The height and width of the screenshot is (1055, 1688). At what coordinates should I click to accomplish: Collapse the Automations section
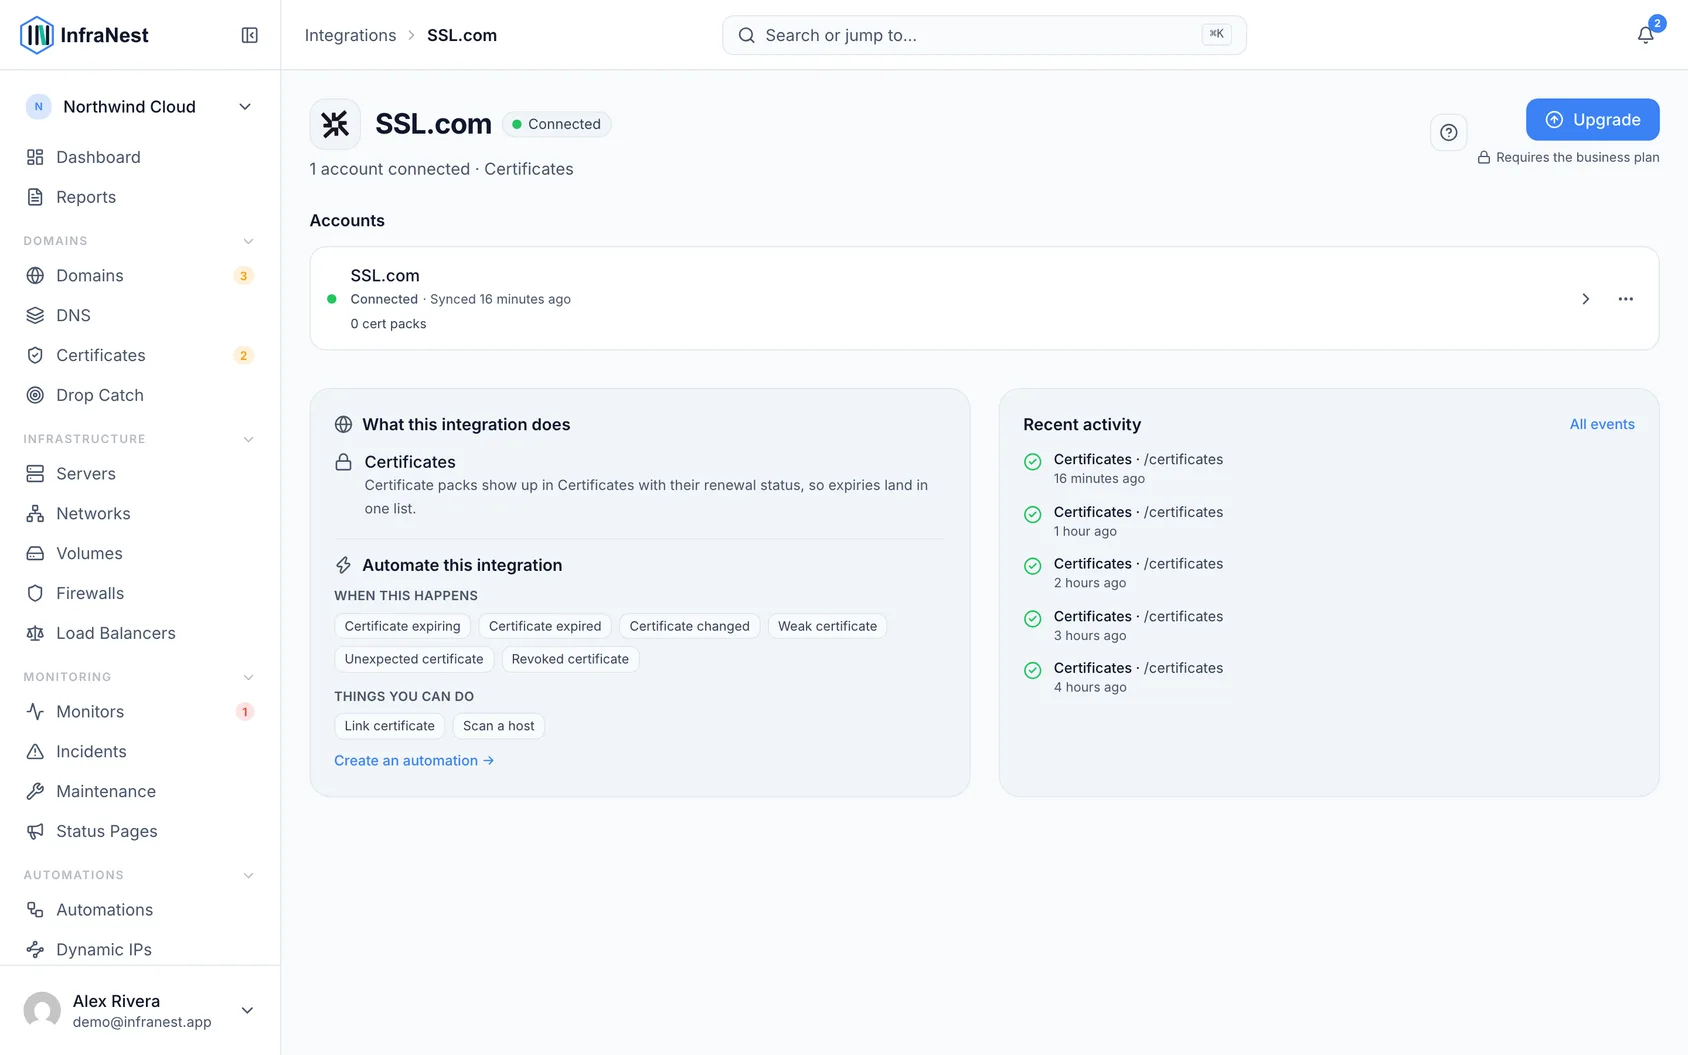(x=140, y=875)
